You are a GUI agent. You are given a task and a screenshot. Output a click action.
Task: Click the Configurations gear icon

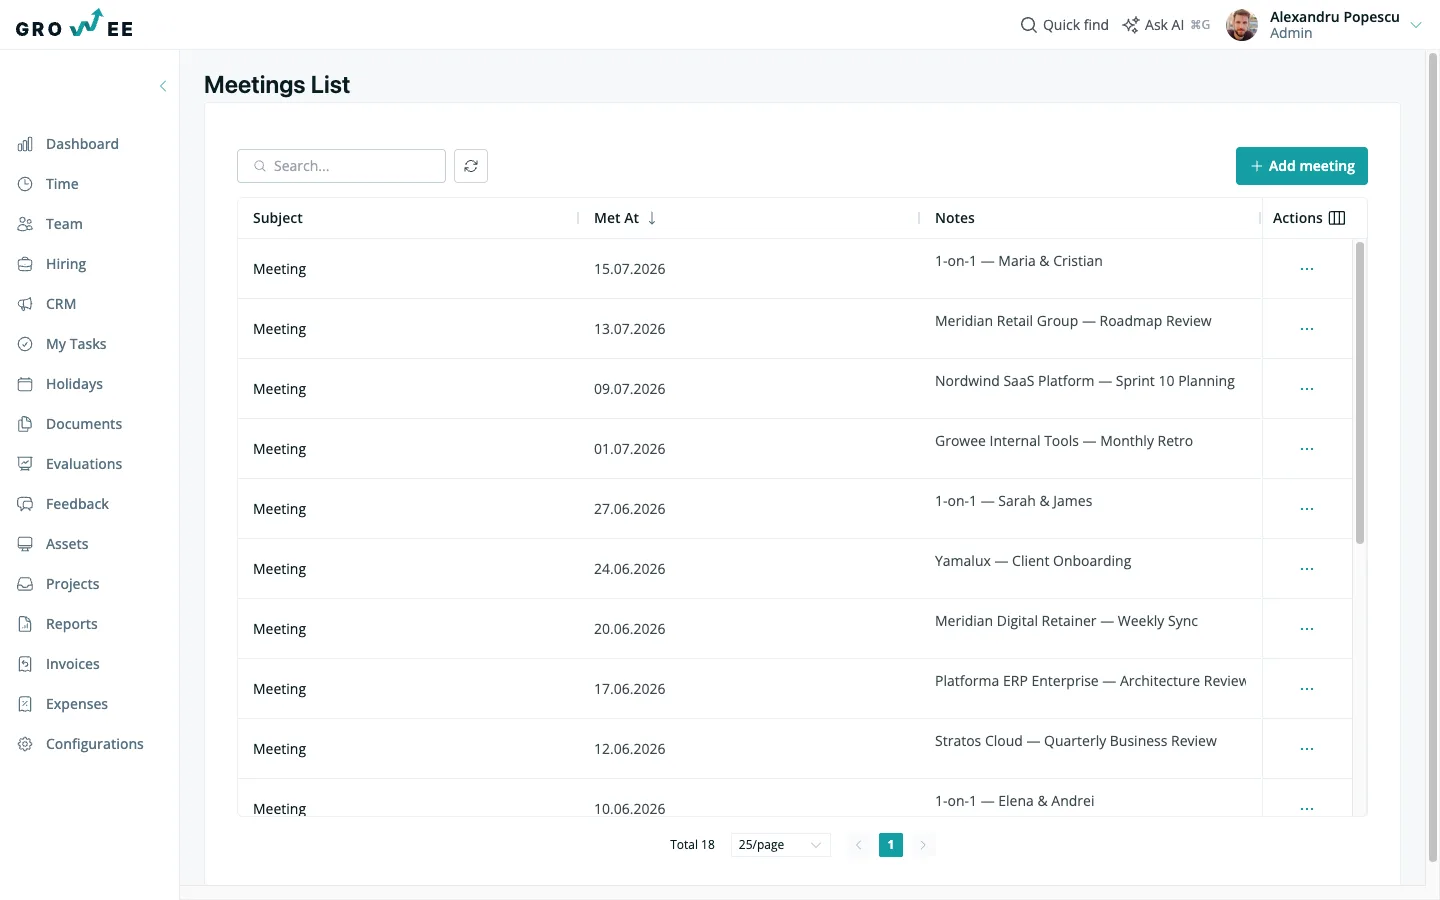click(x=25, y=744)
